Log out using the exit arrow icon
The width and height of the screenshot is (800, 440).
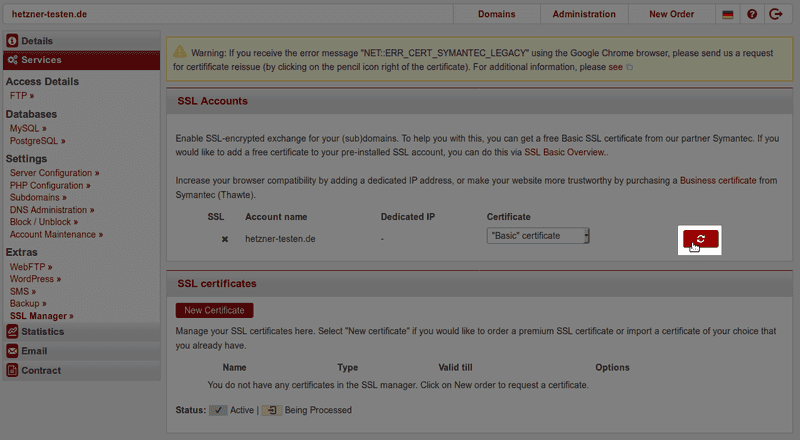[x=776, y=14]
